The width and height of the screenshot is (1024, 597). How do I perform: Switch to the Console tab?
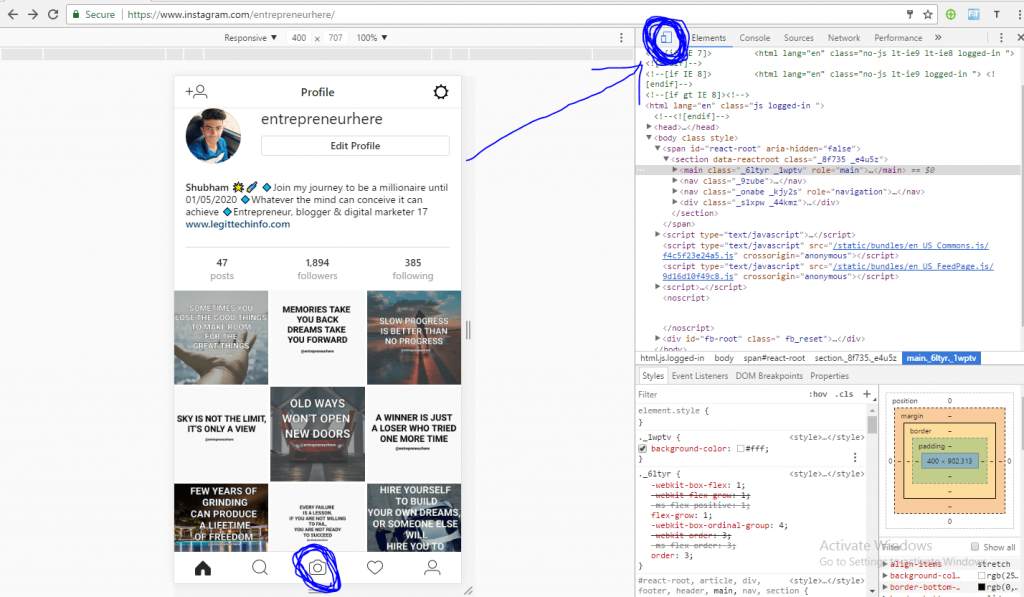pos(755,37)
